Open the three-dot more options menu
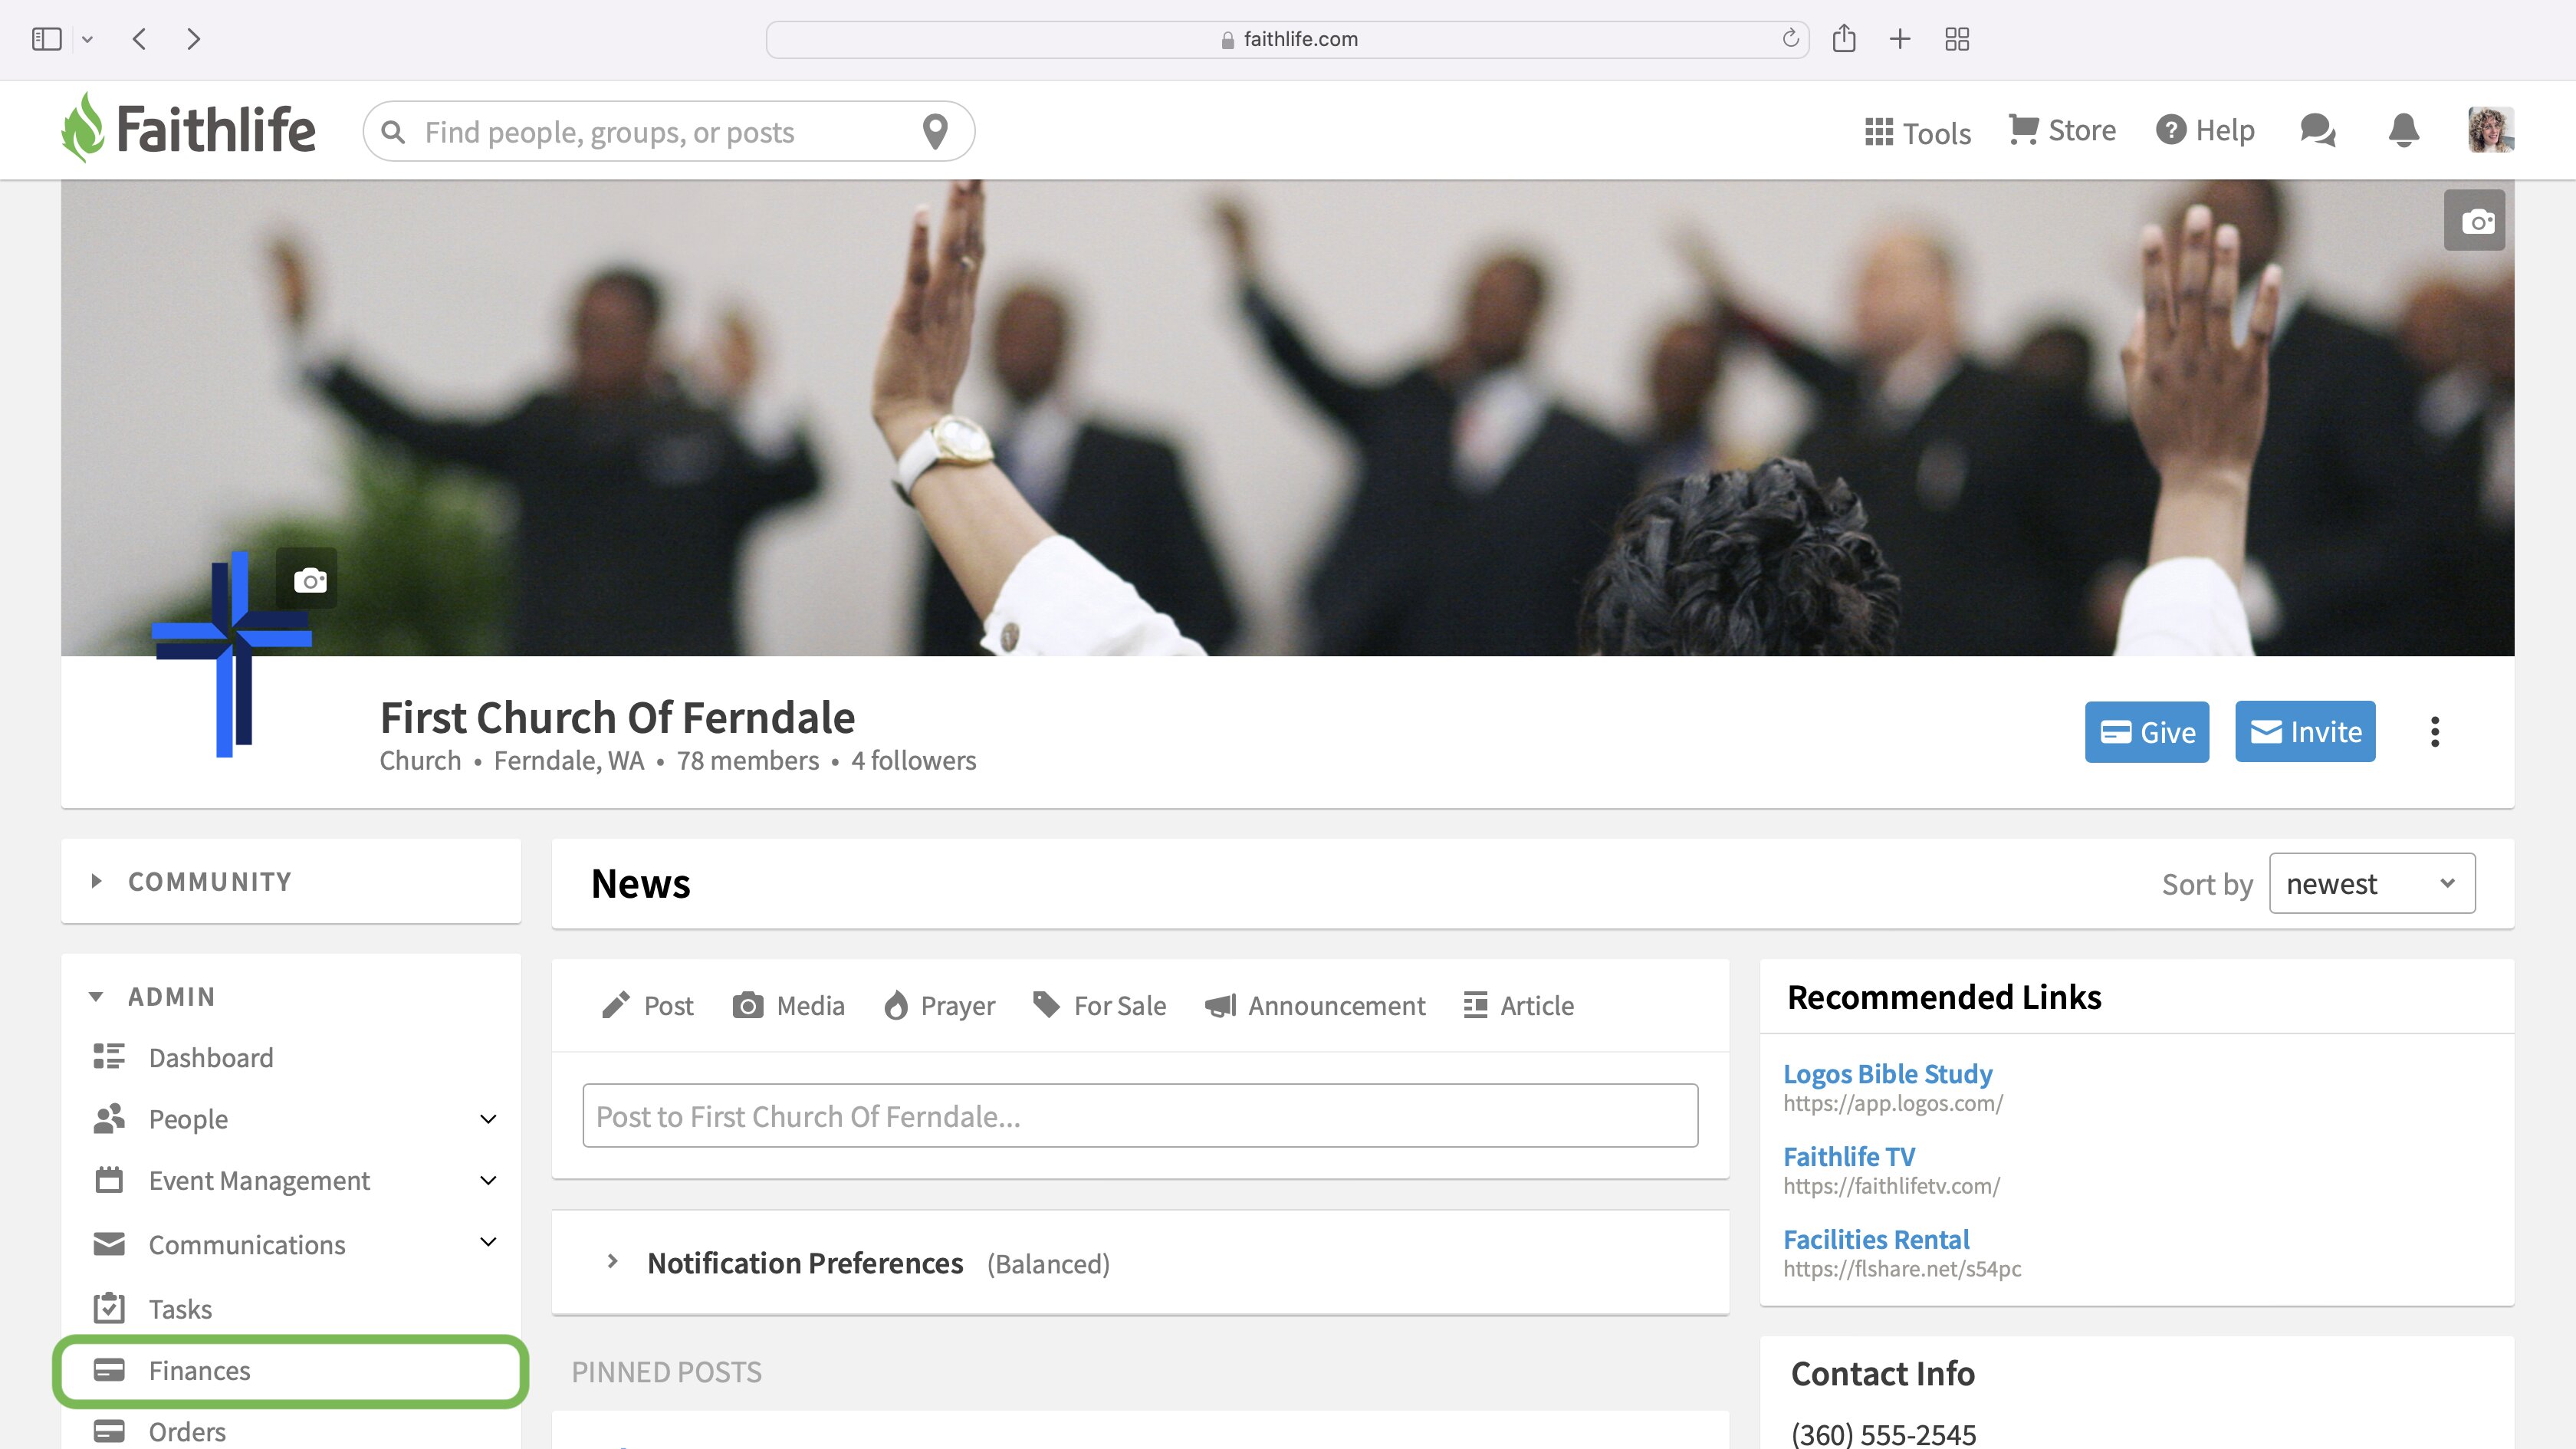 click(2435, 732)
